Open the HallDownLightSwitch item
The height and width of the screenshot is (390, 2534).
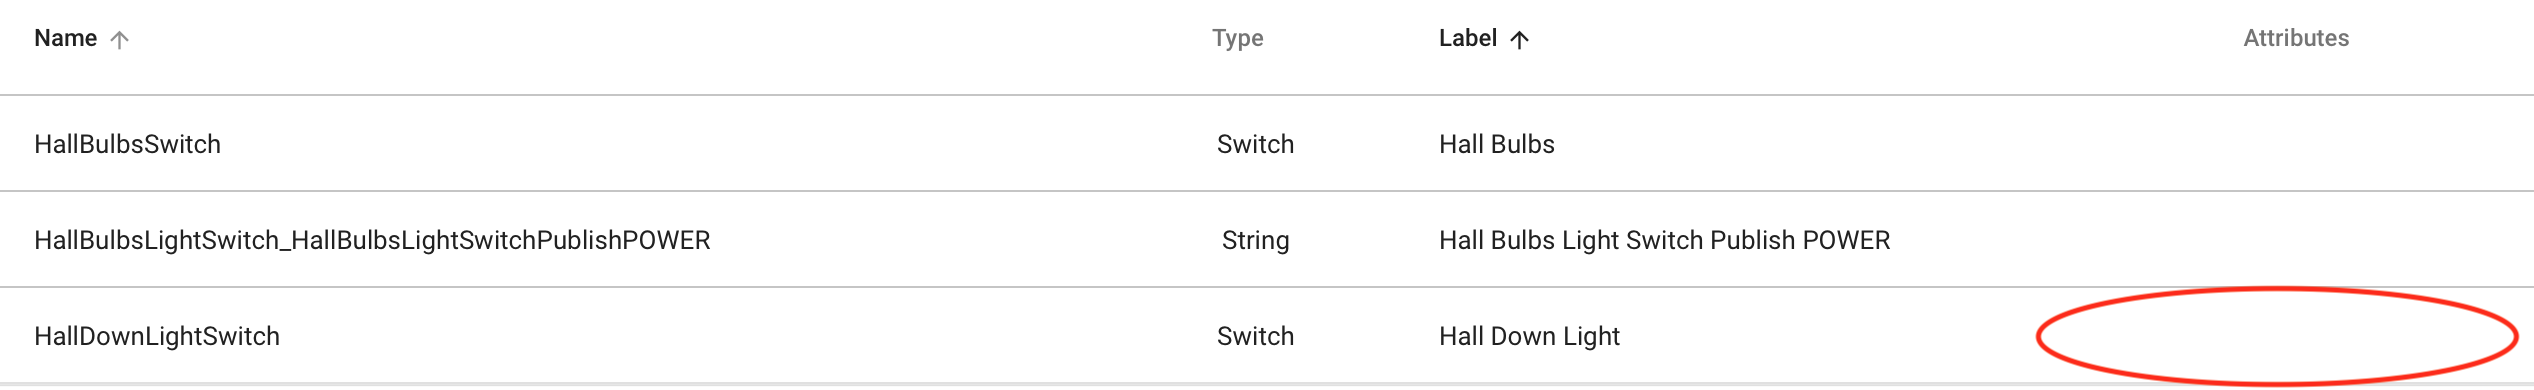[x=157, y=336]
